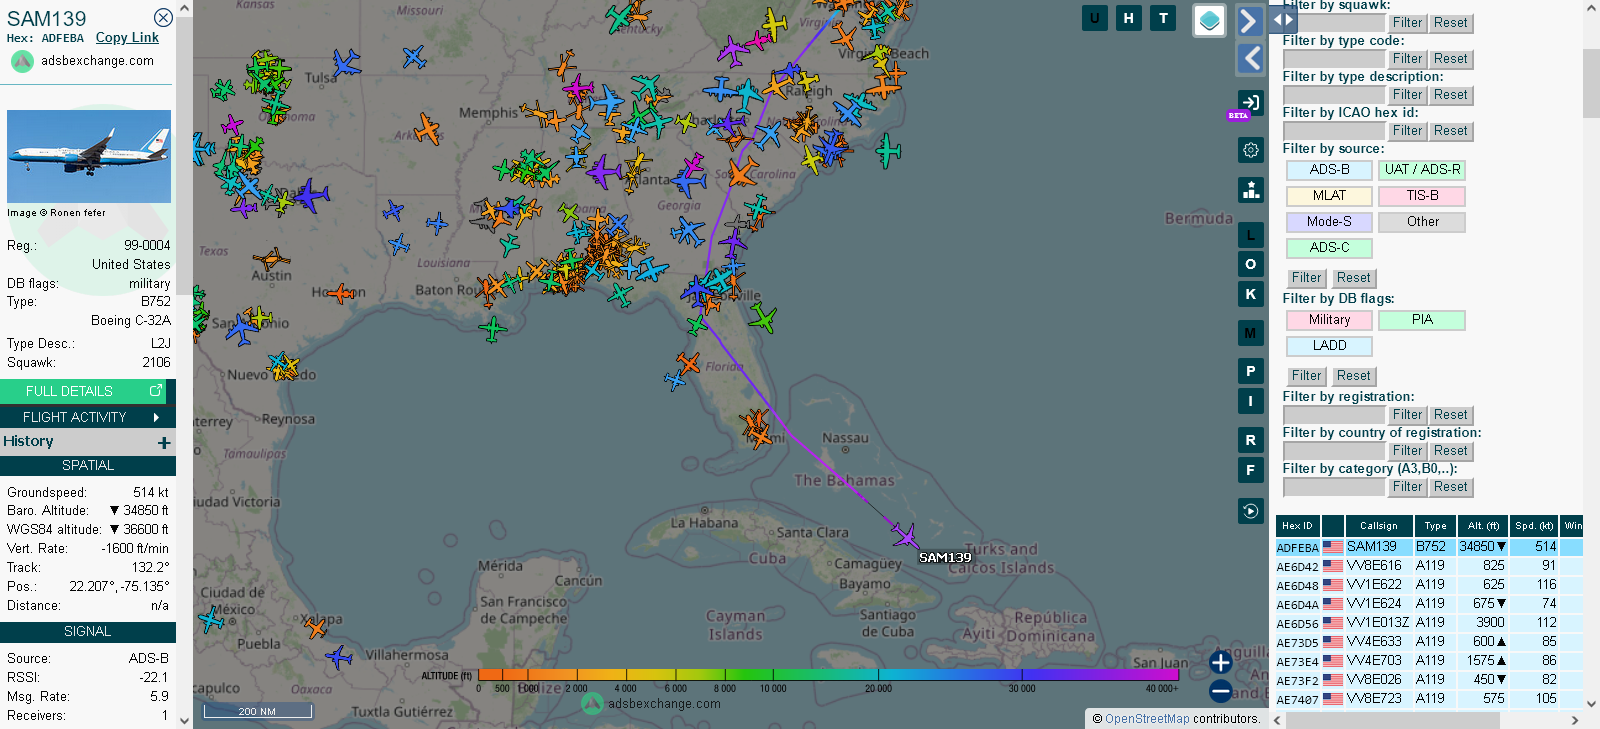
Task: Sort the table by Alt. (ft) column
Action: point(1483,526)
